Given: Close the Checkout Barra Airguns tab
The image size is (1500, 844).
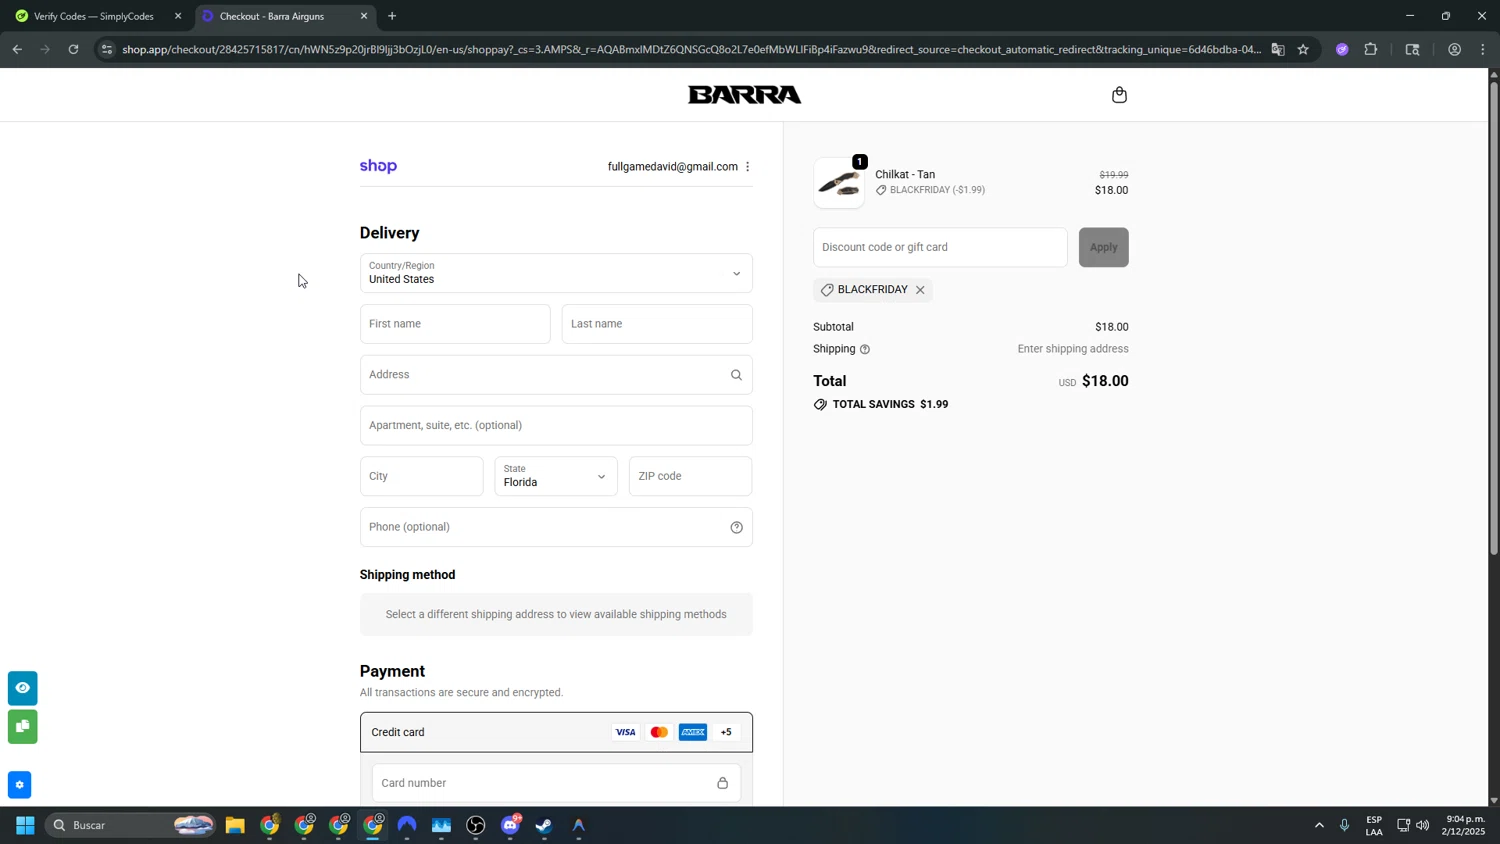Looking at the screenshot, I should [x=364, y=16].
